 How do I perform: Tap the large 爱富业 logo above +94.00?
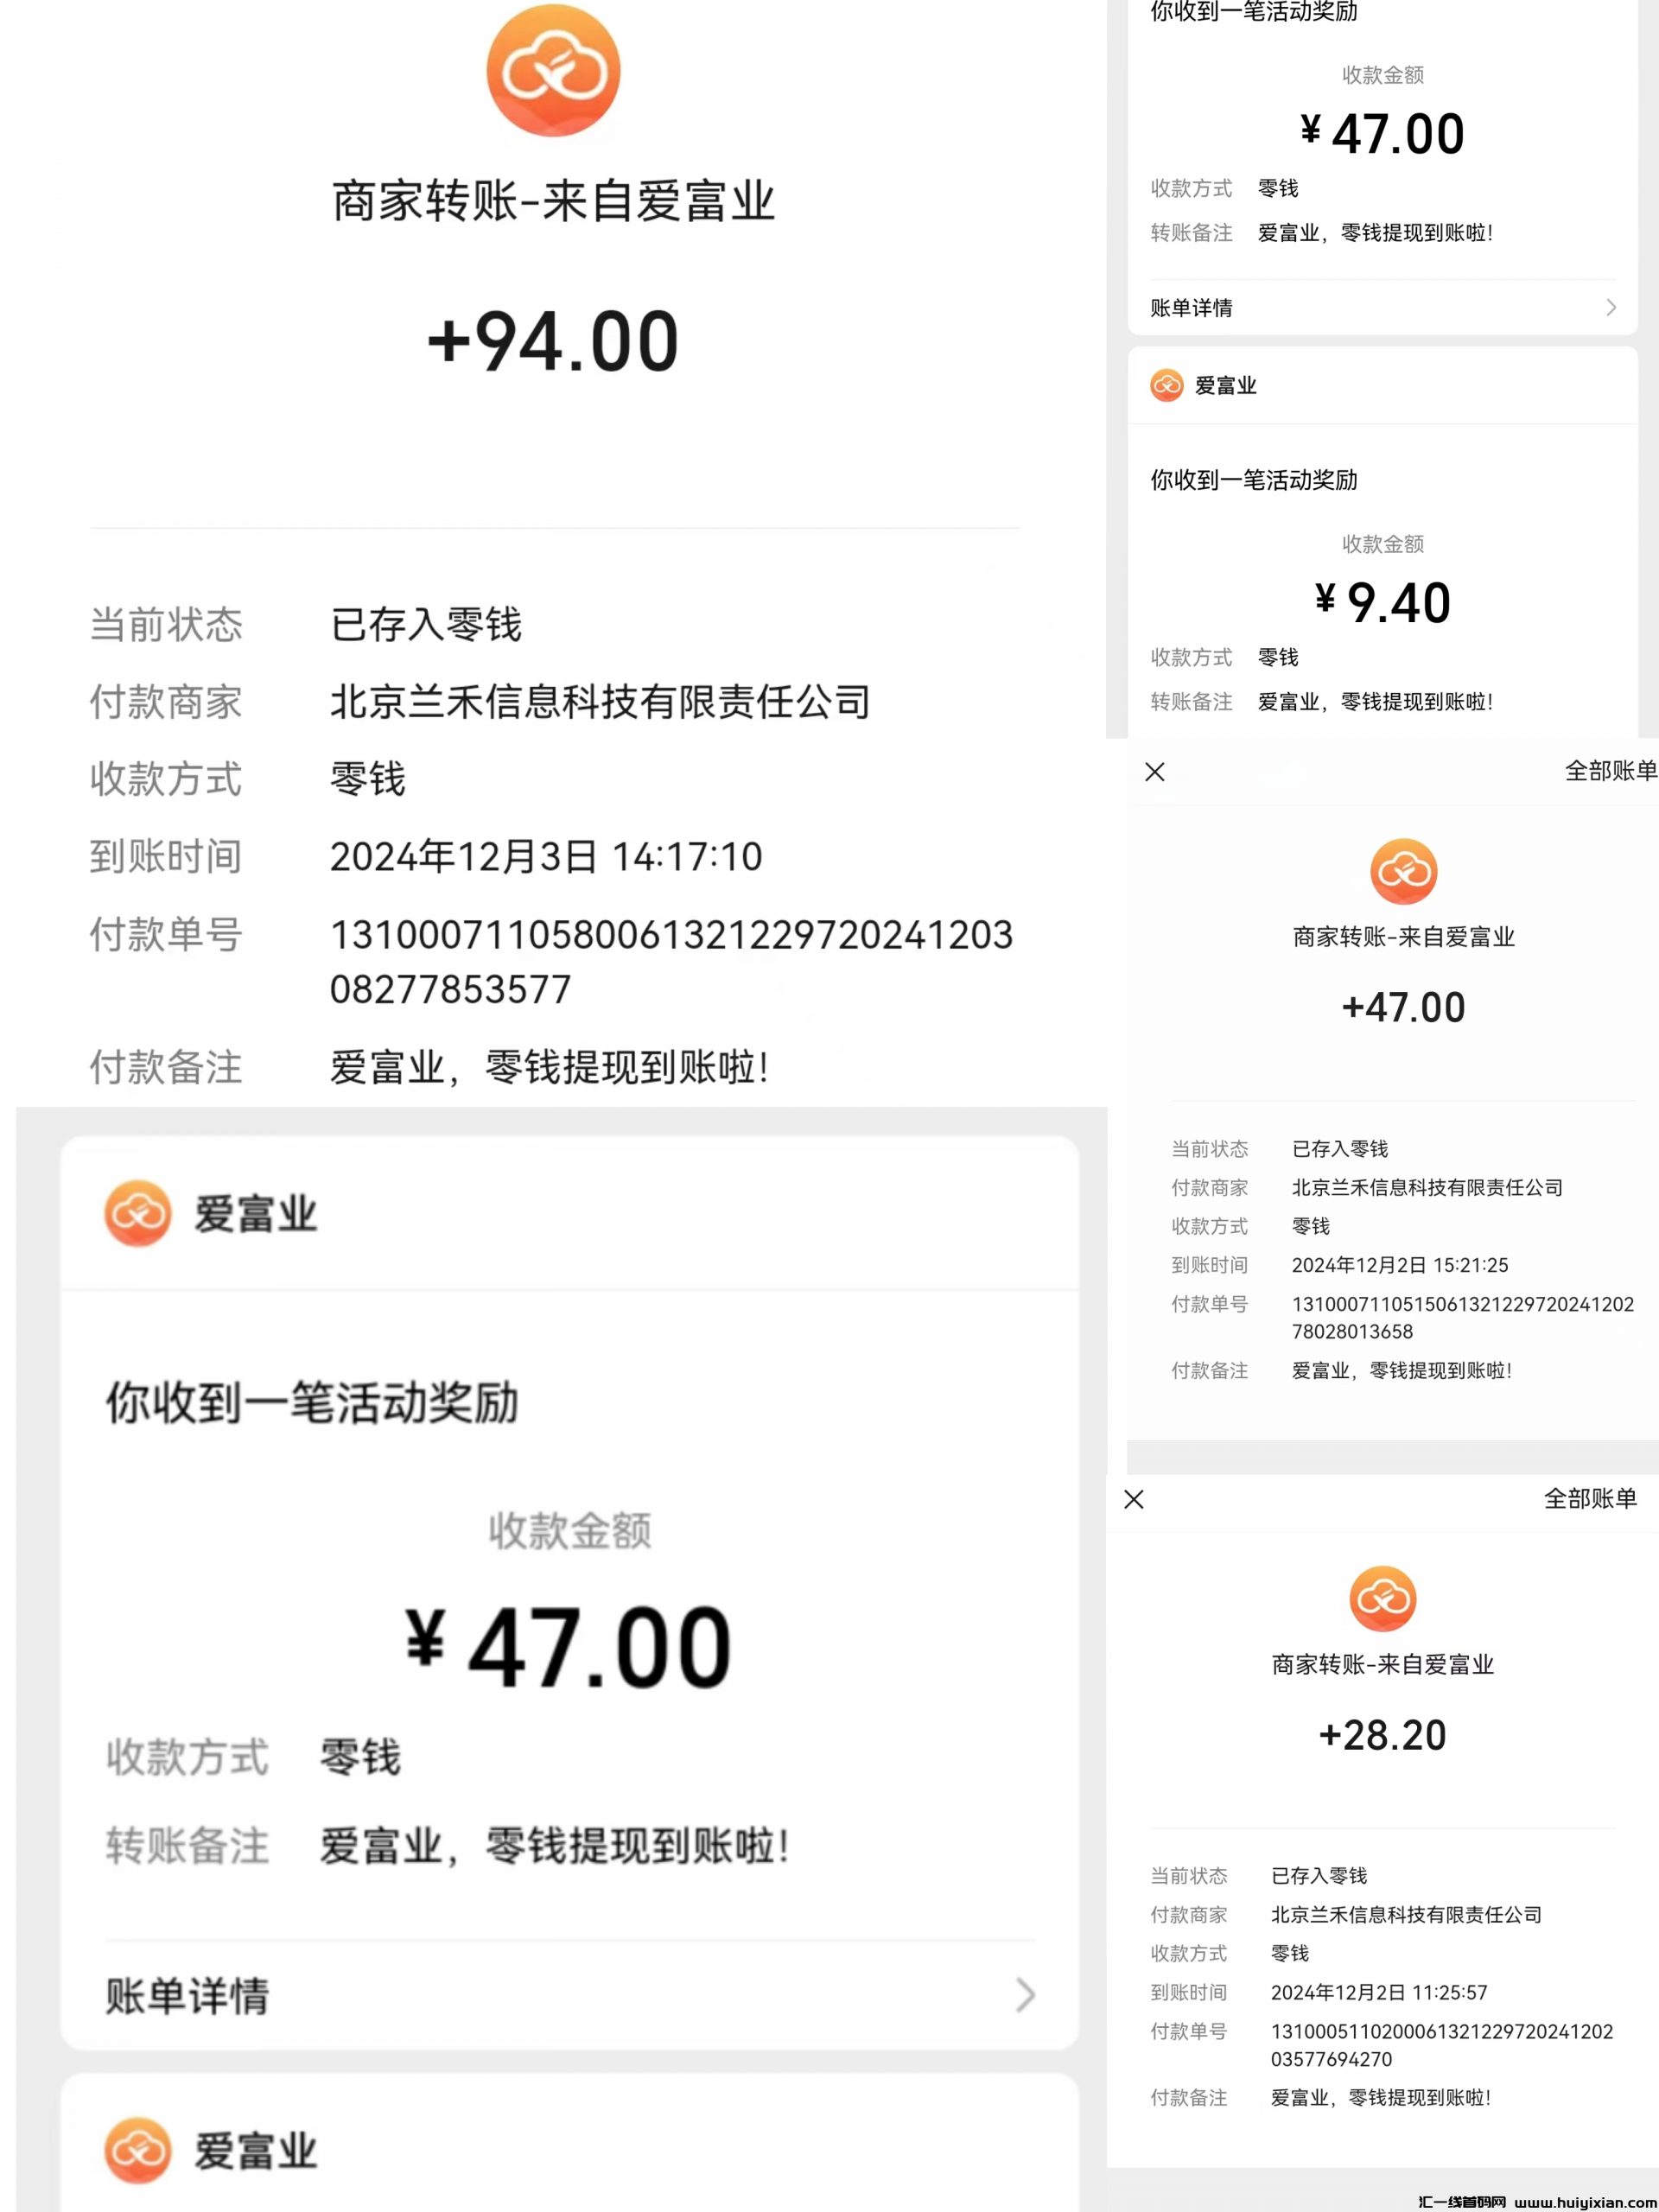pos(553,70)
